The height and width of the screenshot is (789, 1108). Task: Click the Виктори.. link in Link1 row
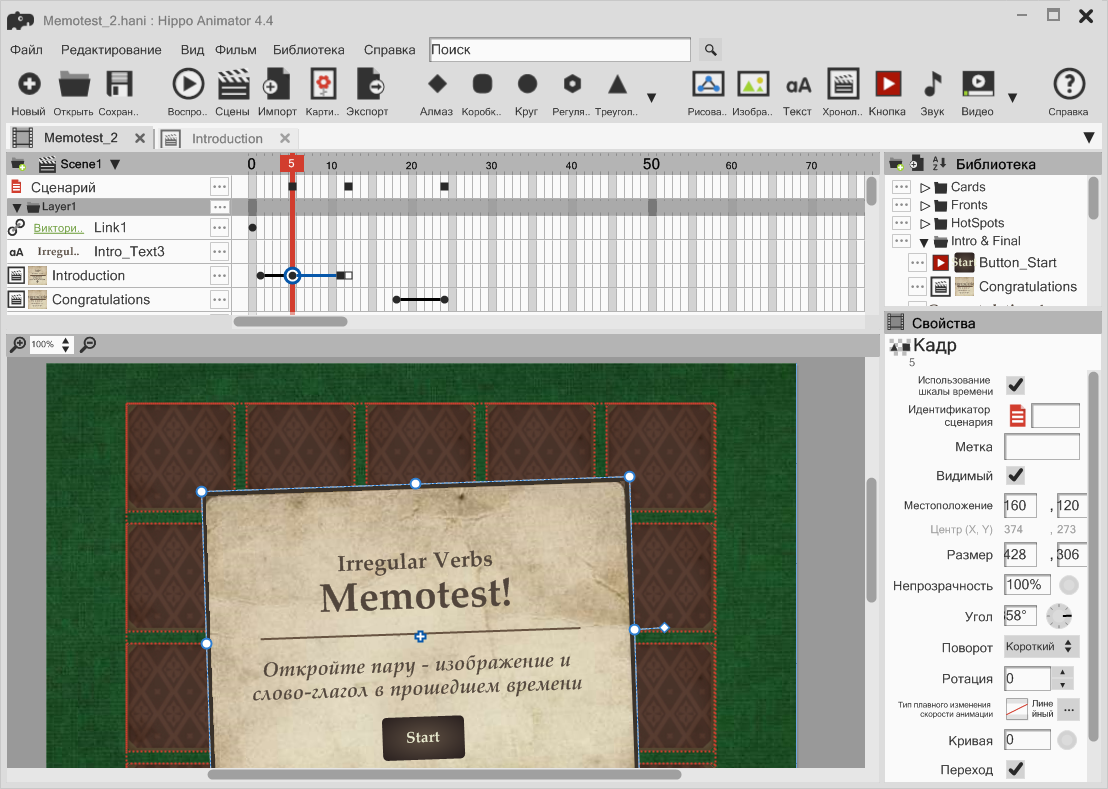(58, 227)
